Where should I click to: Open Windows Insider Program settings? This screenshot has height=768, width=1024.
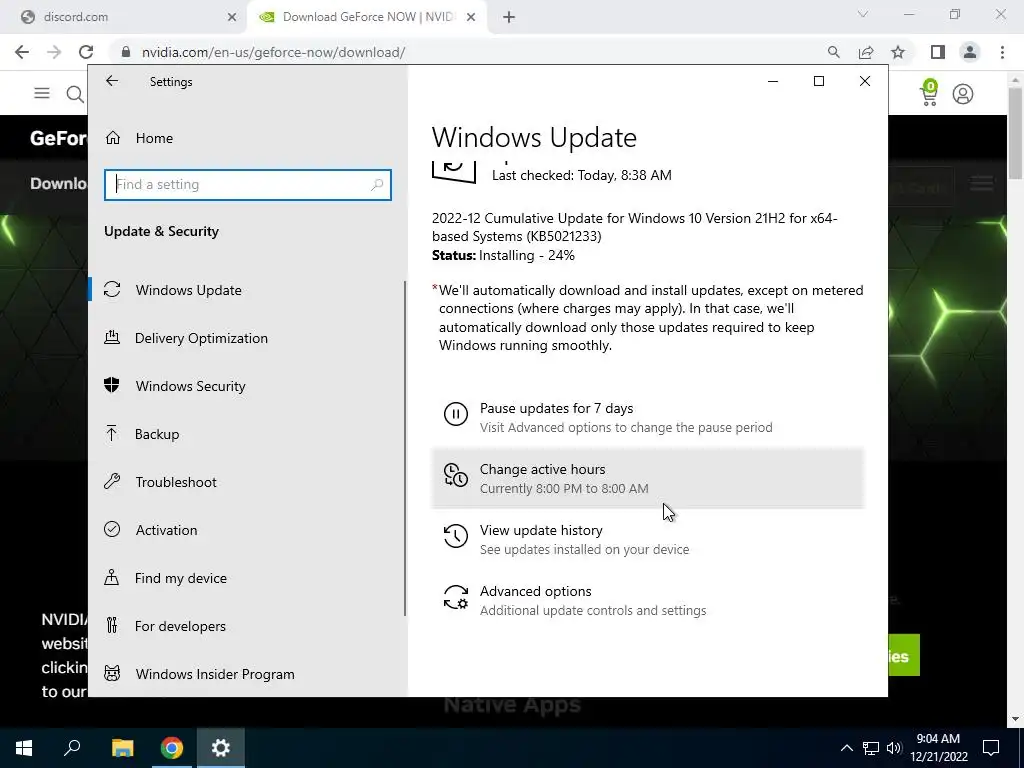coord(248,674)
